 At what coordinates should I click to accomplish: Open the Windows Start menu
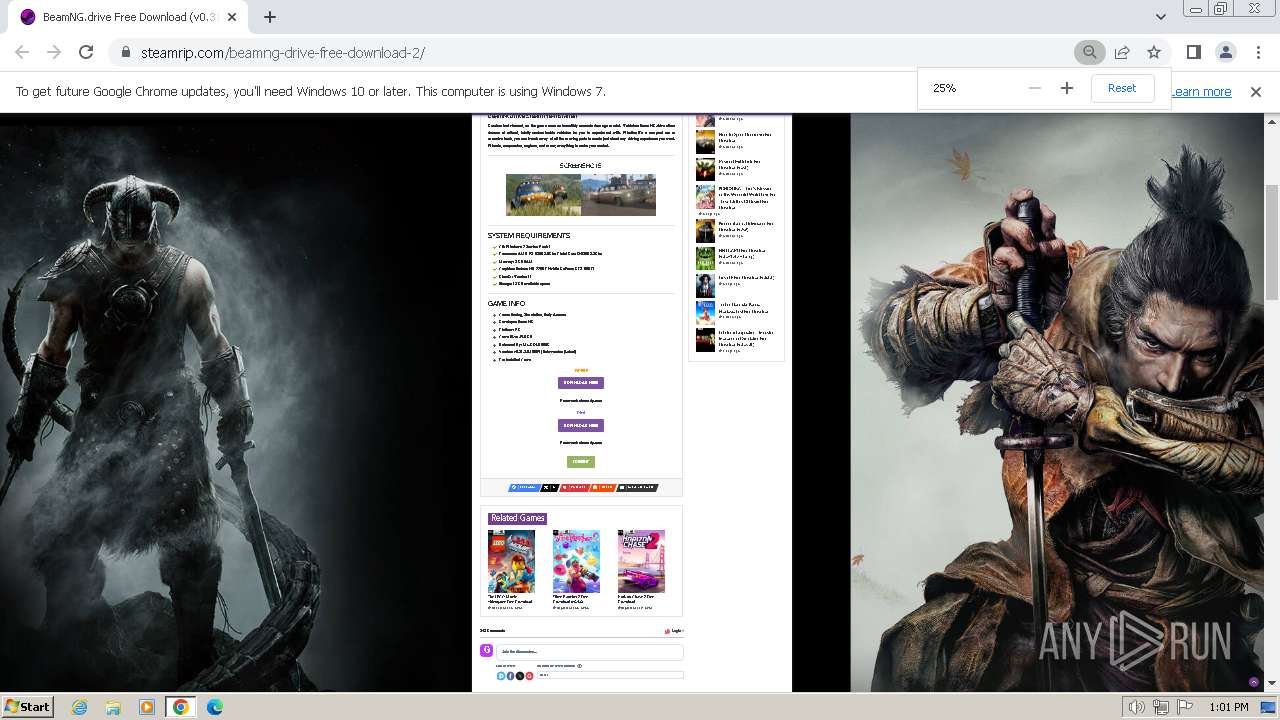(27, 706)
